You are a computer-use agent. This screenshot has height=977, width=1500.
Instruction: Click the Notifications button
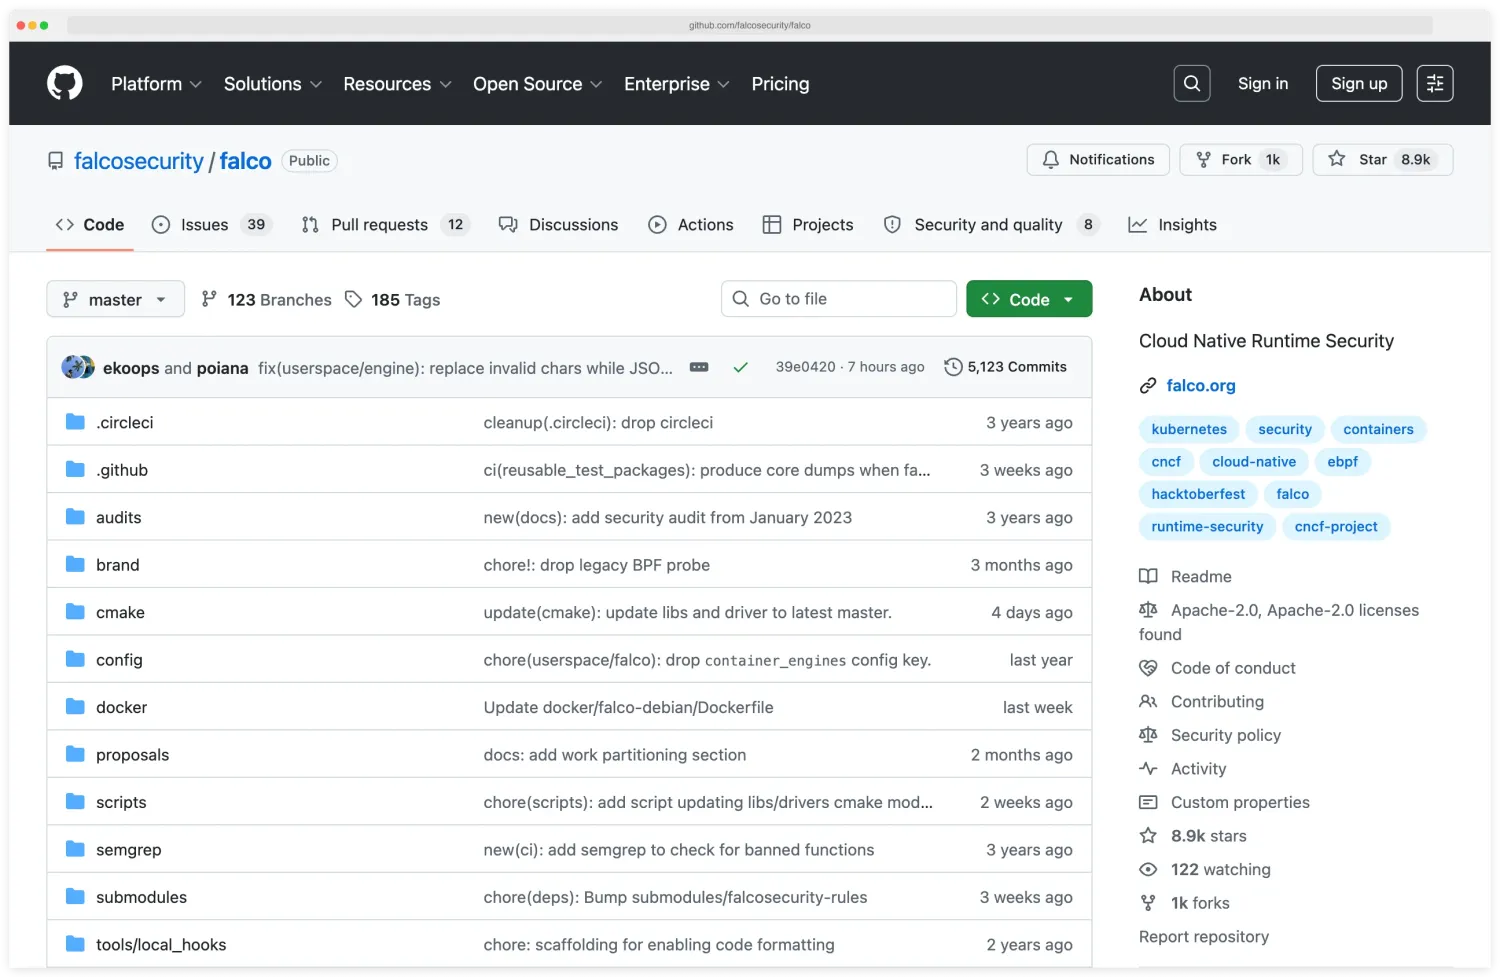1098,160
